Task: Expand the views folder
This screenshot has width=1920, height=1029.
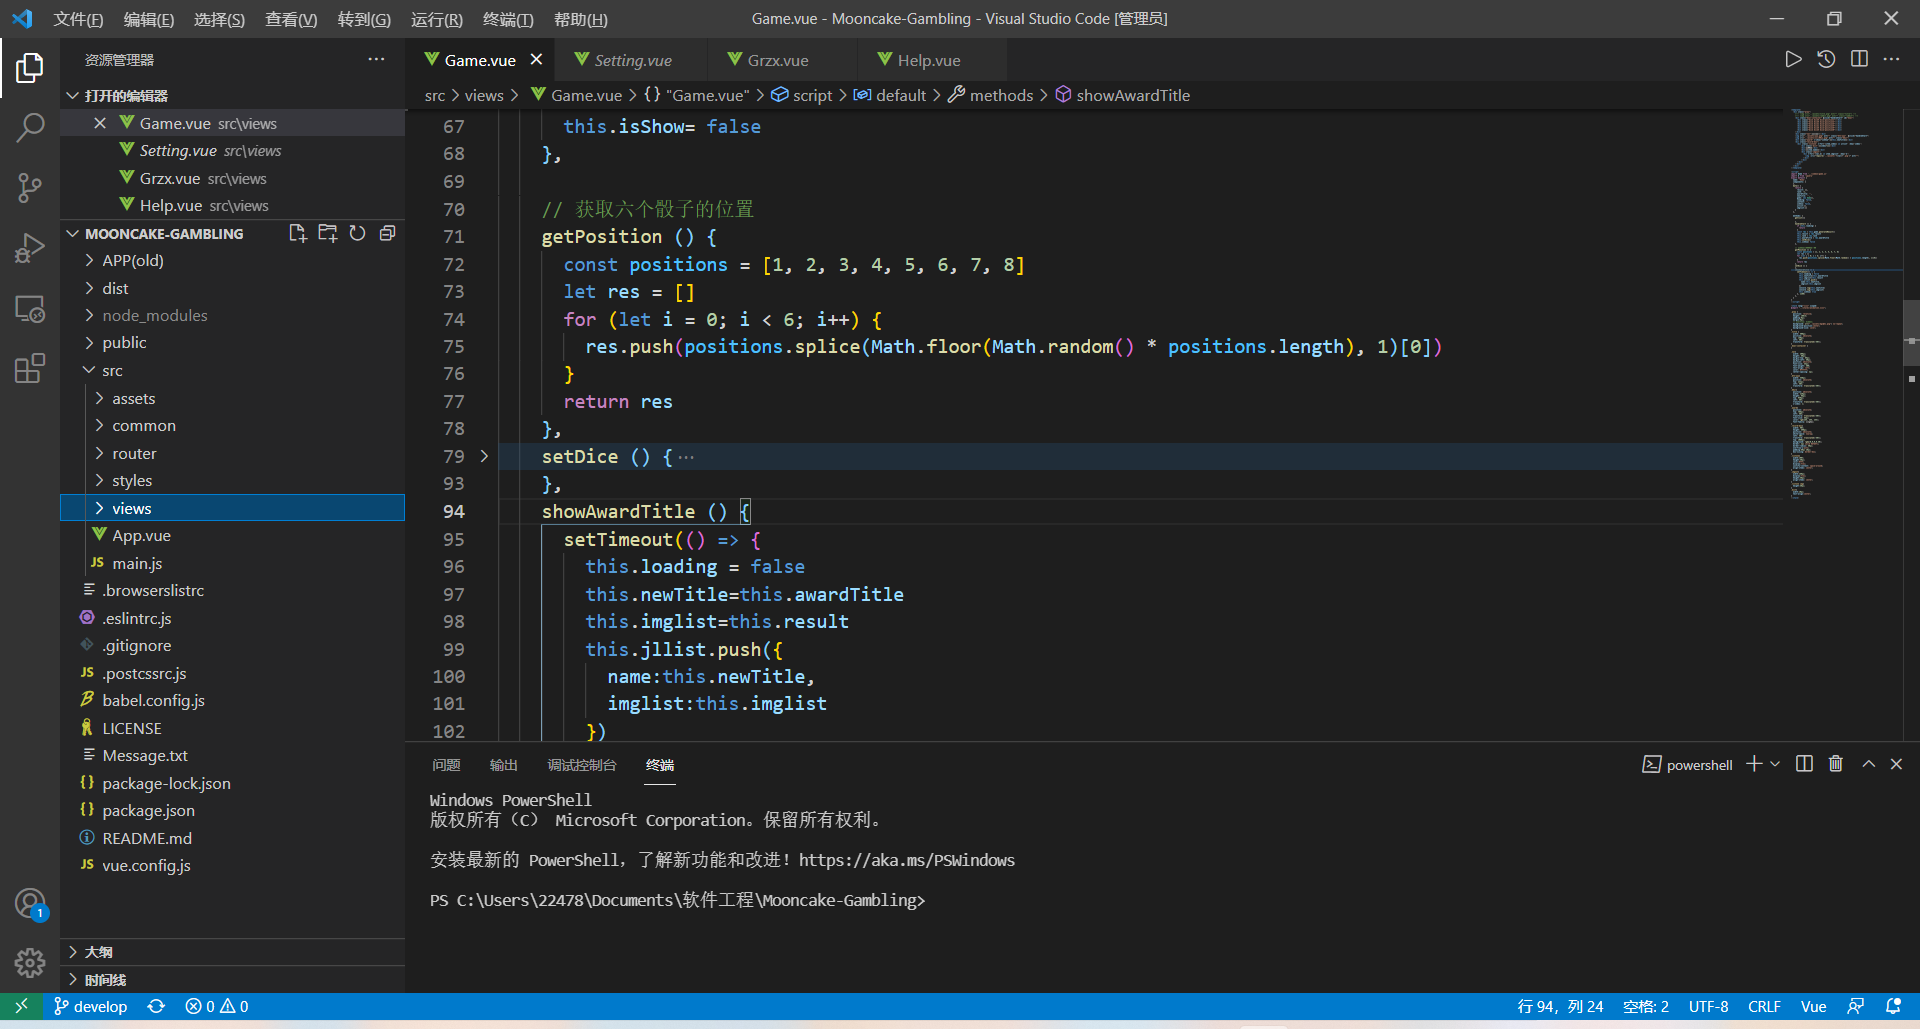Action: coord(131,508)
